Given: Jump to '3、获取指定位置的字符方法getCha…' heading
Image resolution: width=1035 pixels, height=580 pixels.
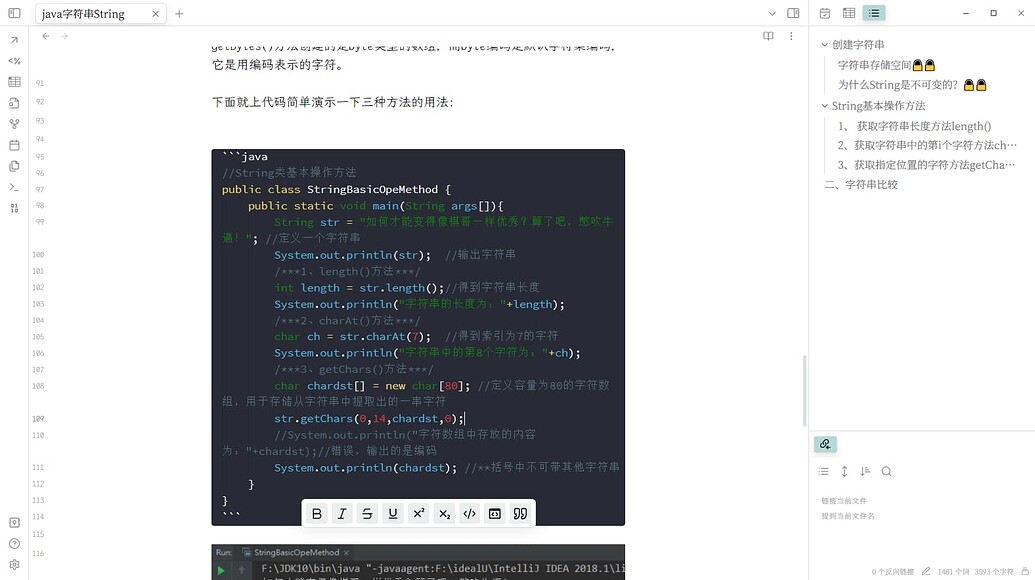Looking at the screenshot, I should 926,165.
